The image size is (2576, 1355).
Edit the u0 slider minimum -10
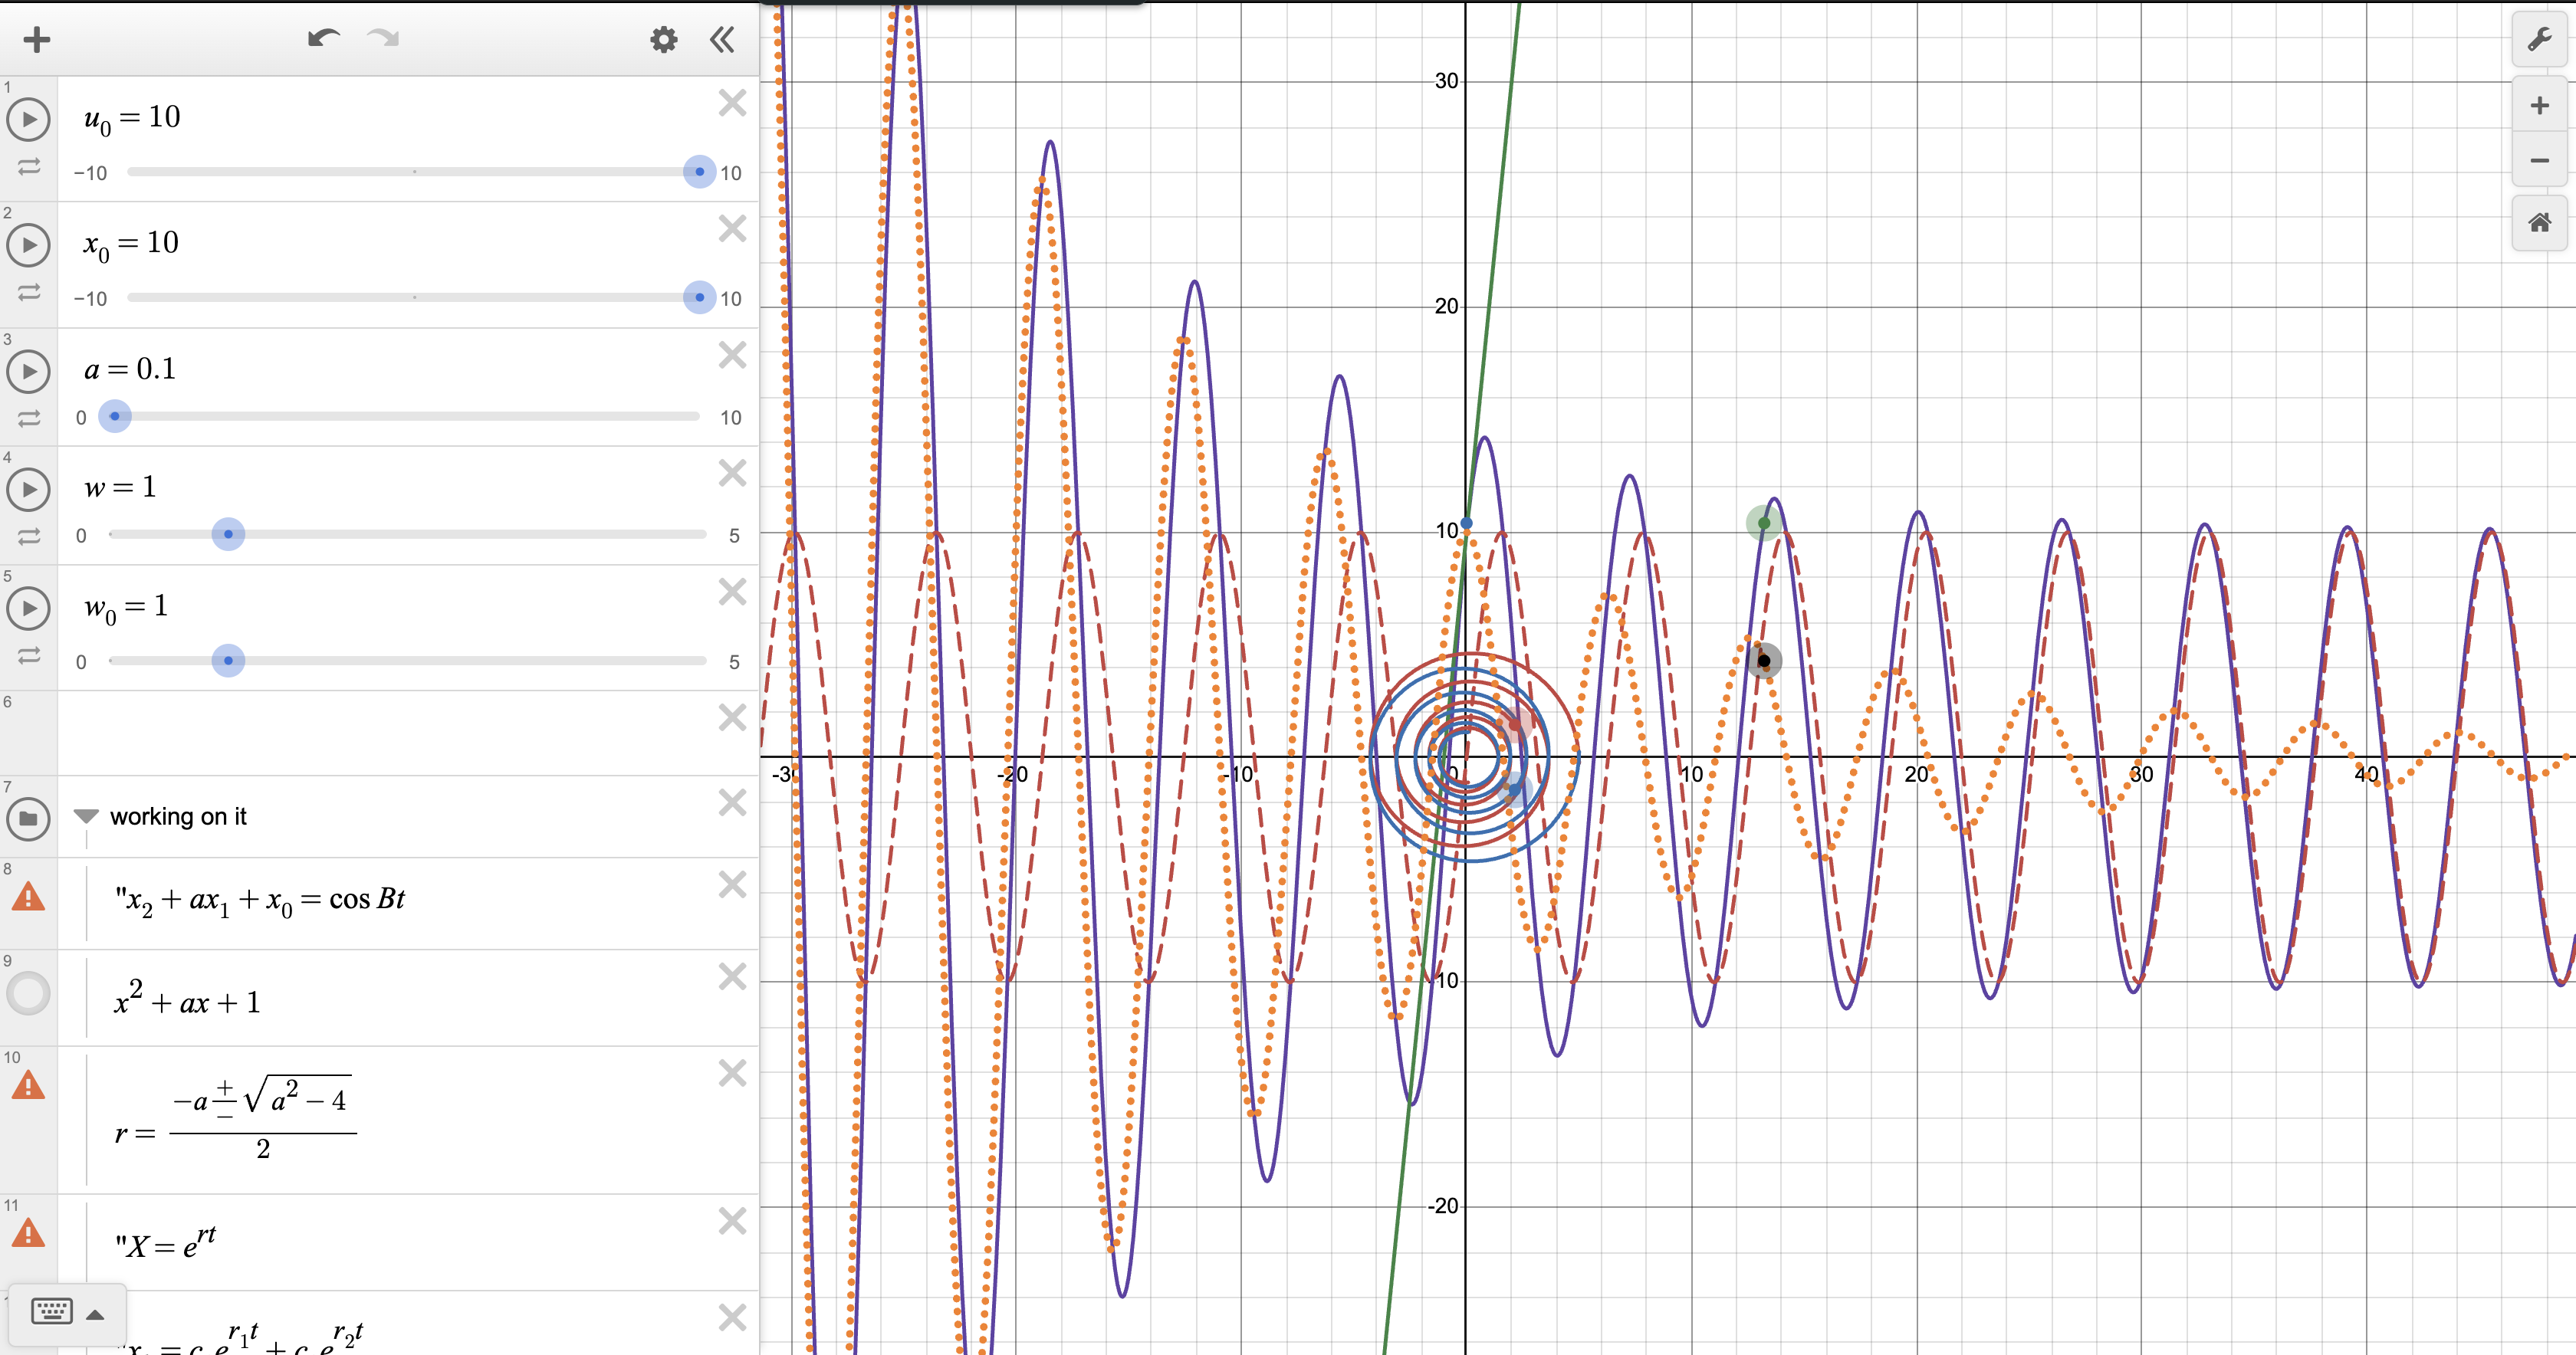90,173
